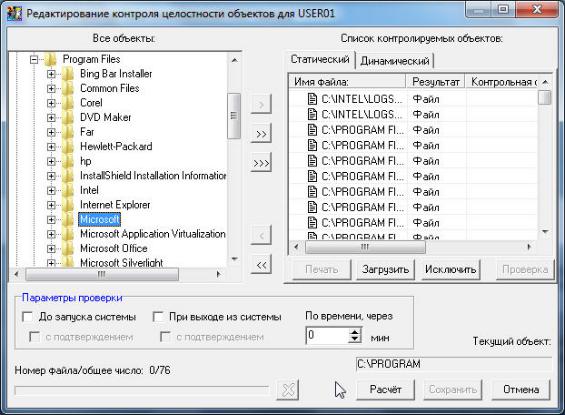Select the Microsoft Silverlight tree item
This screenshot has width=565, height=415.
(121, 263)
